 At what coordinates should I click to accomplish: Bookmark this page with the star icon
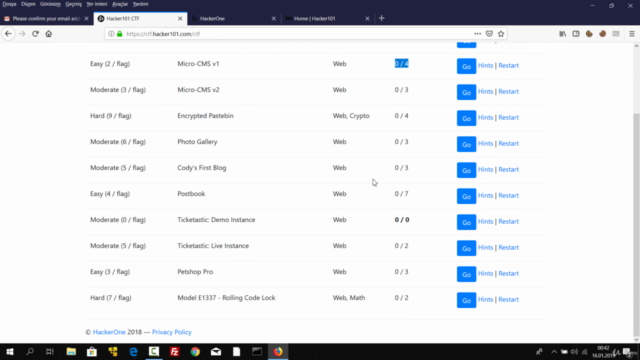[501, 34]
